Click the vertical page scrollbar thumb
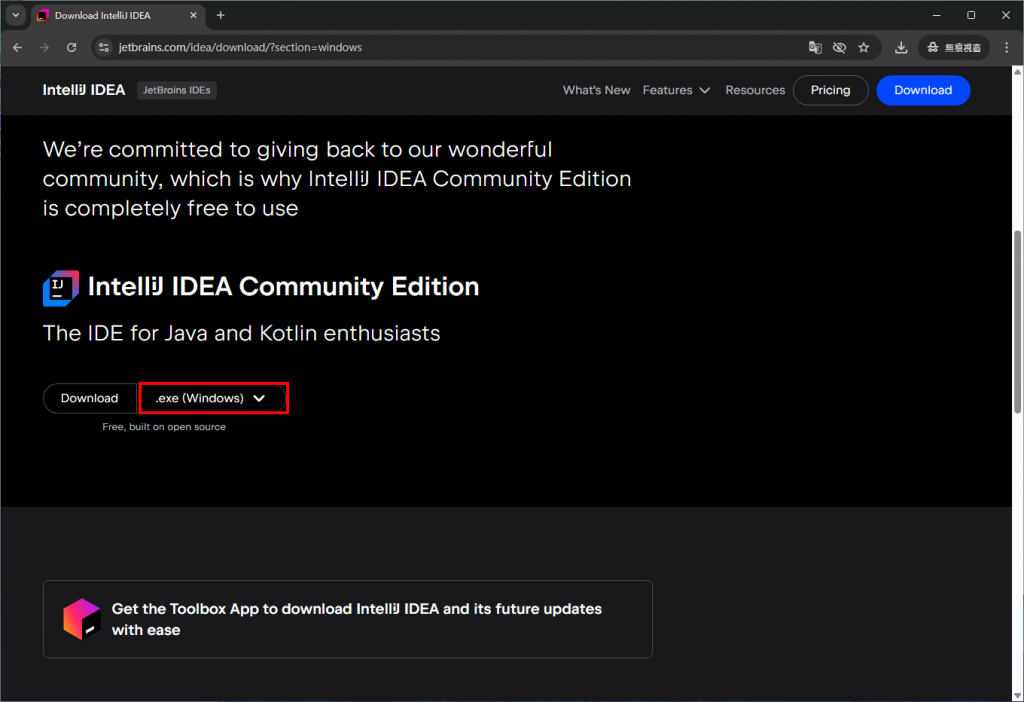This screenshot has height=702, width=1024. click(1017, 321)
